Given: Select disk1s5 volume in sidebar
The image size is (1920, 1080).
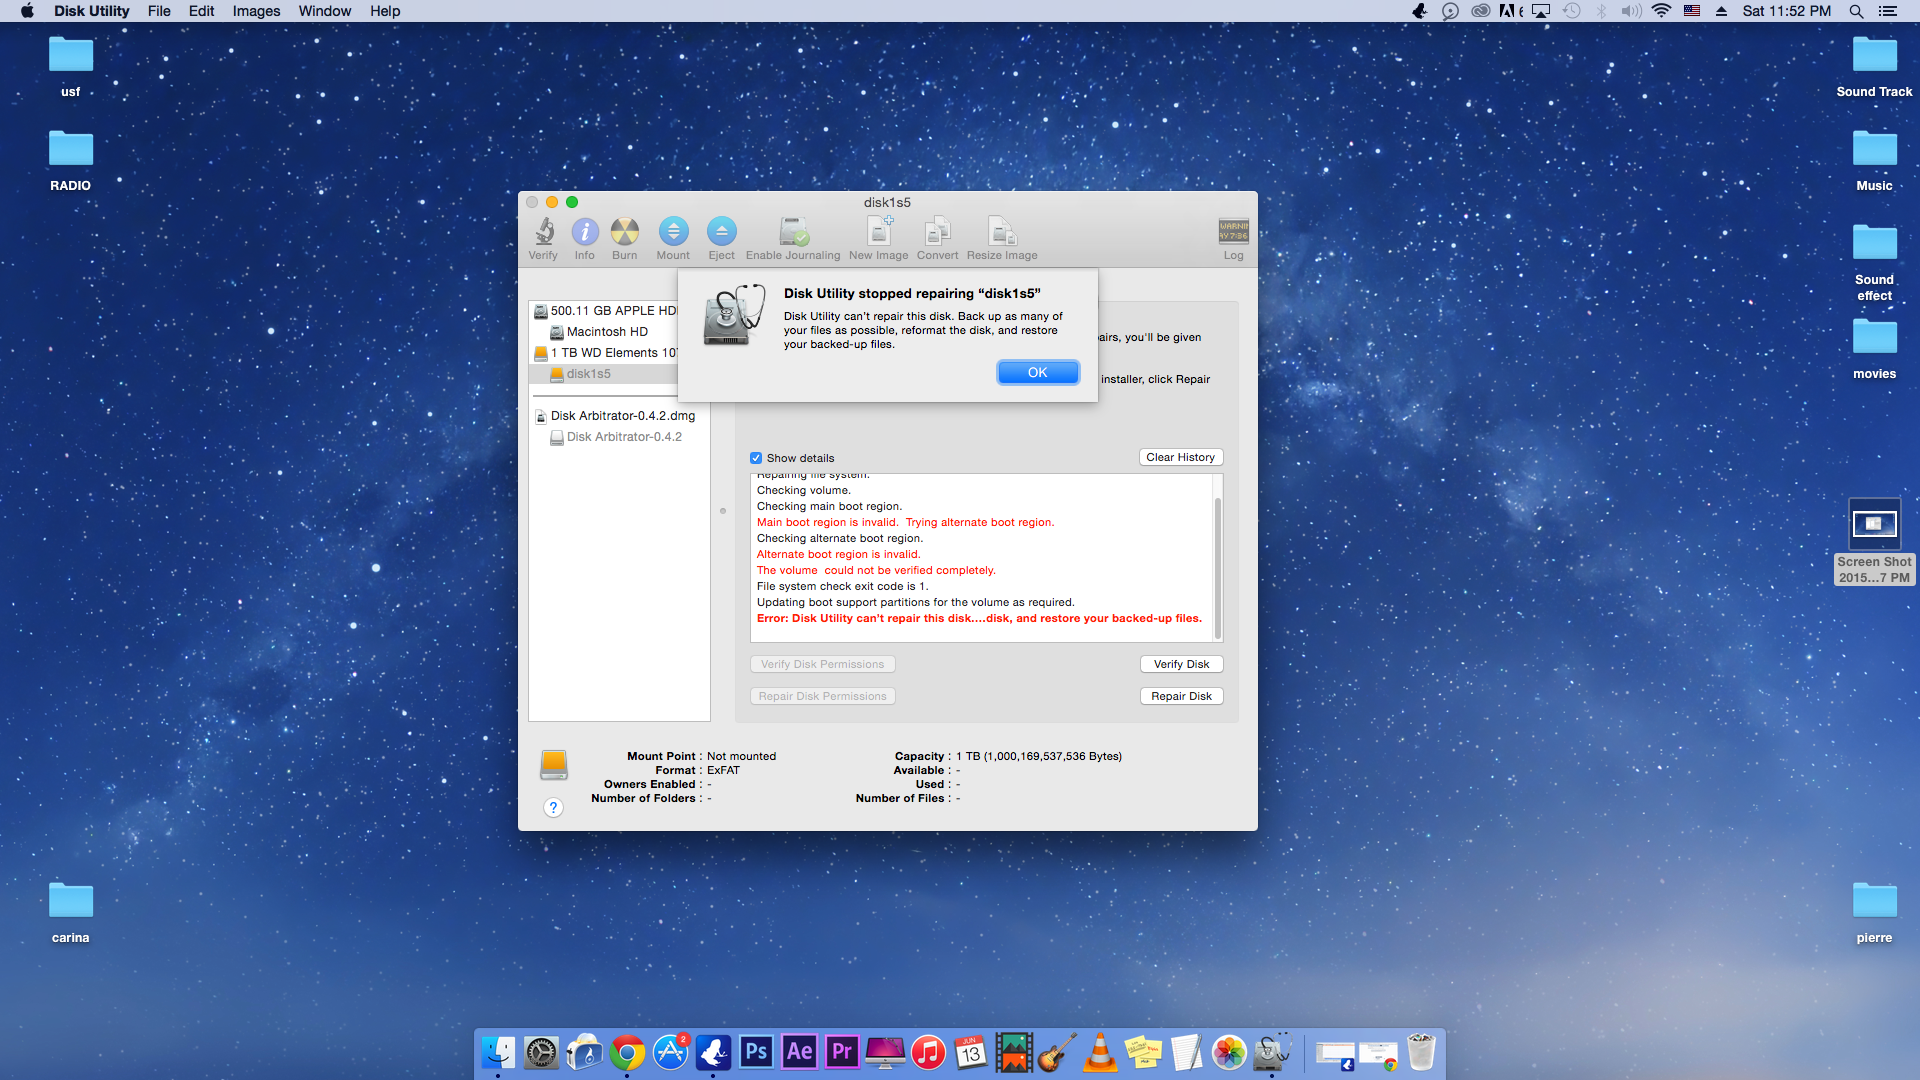Looking at the screenshot, I should click(x=604, y=374).
